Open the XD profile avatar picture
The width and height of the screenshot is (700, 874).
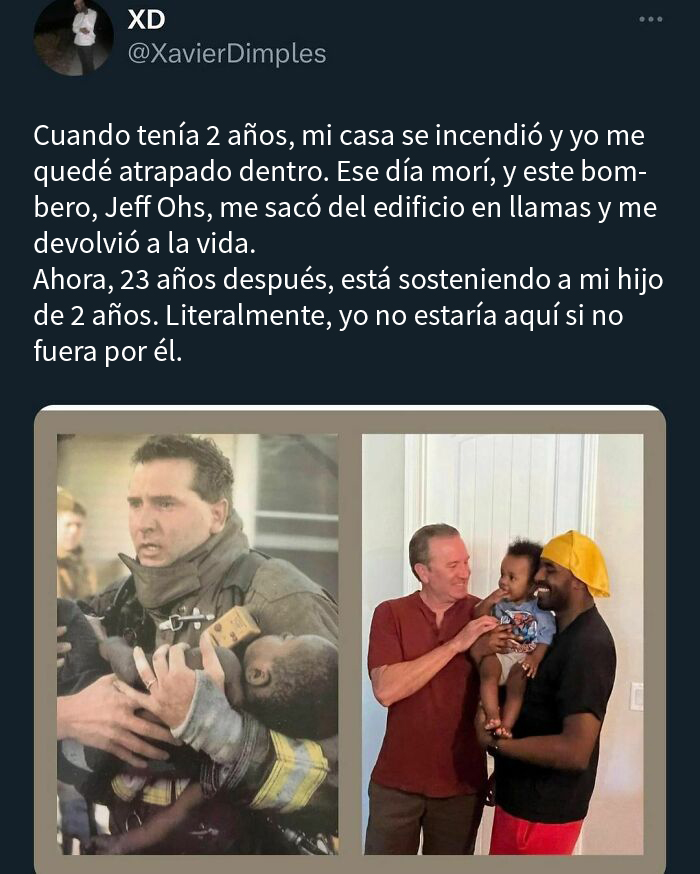(x=74, y=37)
